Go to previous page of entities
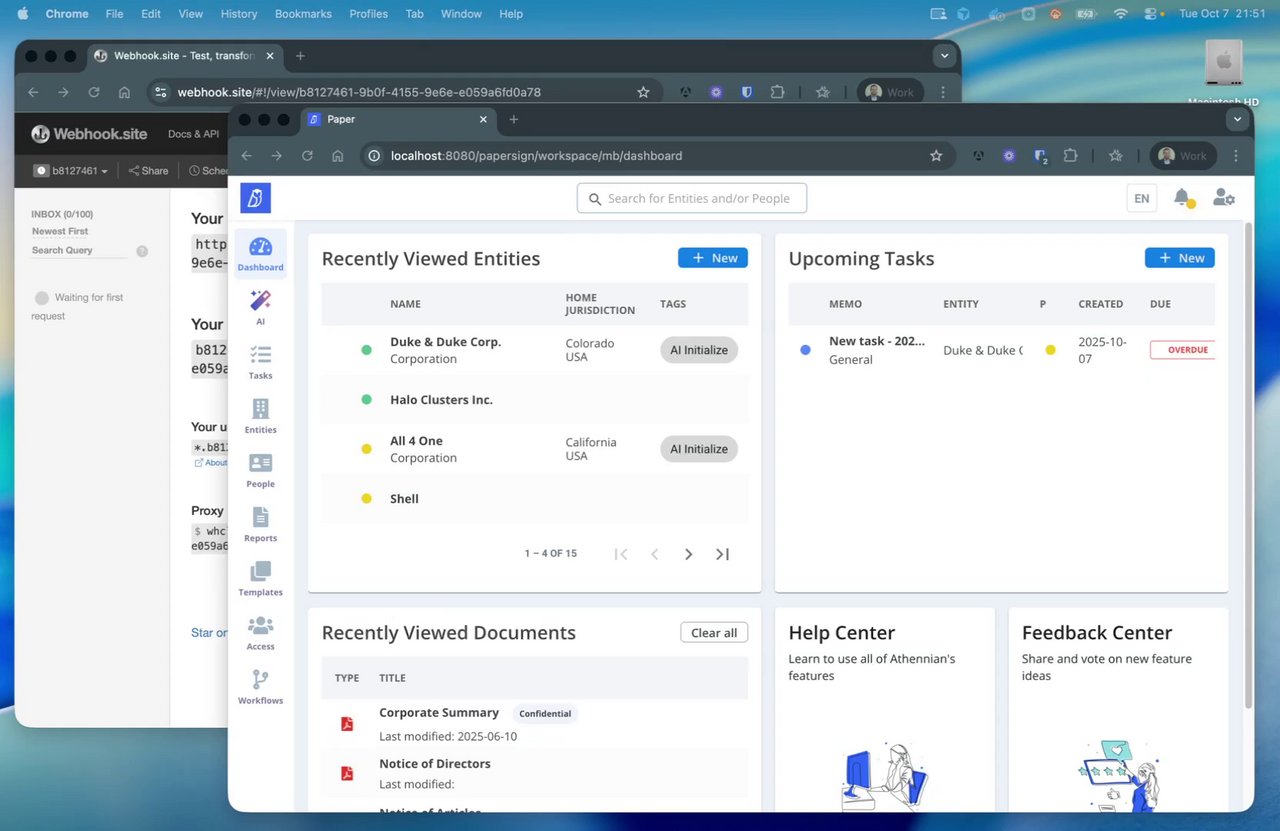 (654, 554)
